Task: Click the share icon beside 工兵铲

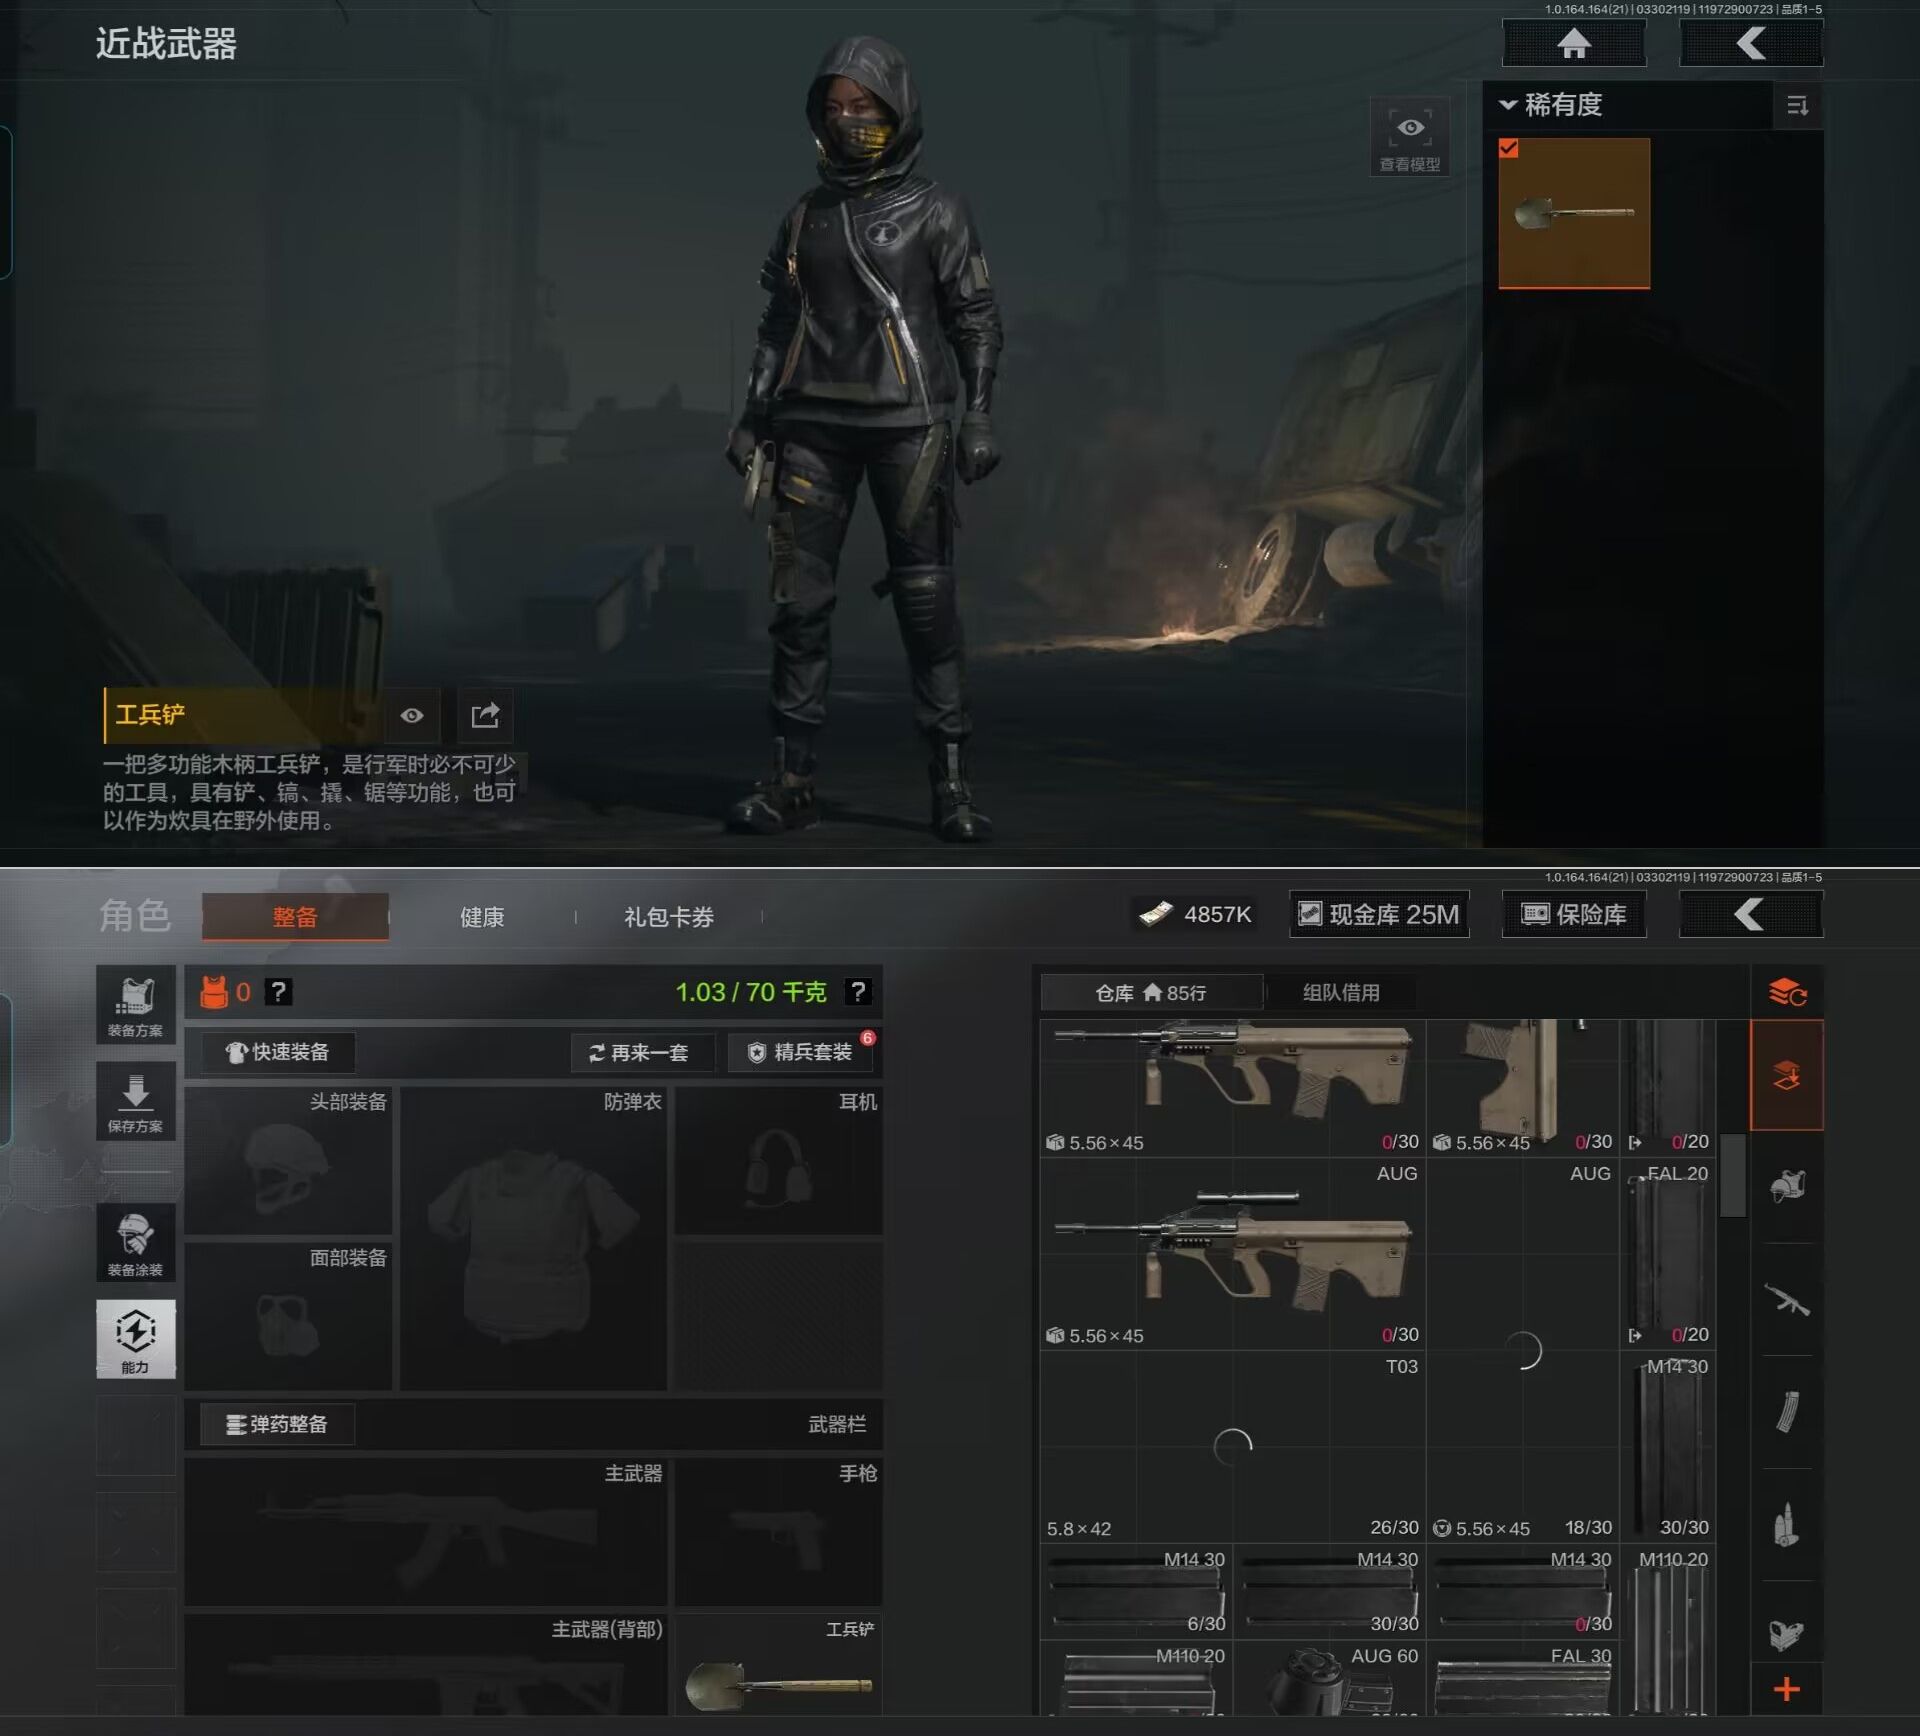Action: 485,715
